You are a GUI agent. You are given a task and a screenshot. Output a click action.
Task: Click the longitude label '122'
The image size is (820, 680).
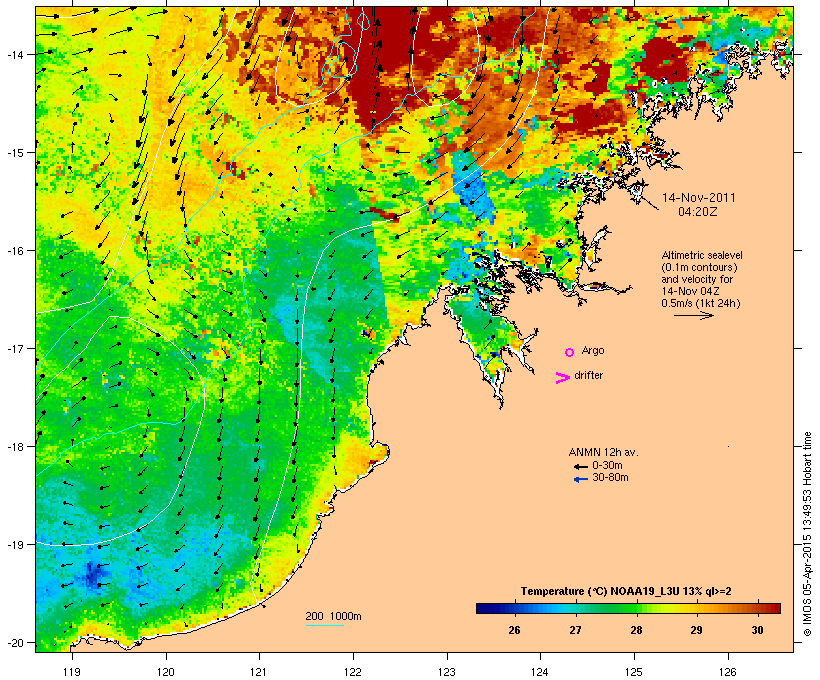click(353, 672)
